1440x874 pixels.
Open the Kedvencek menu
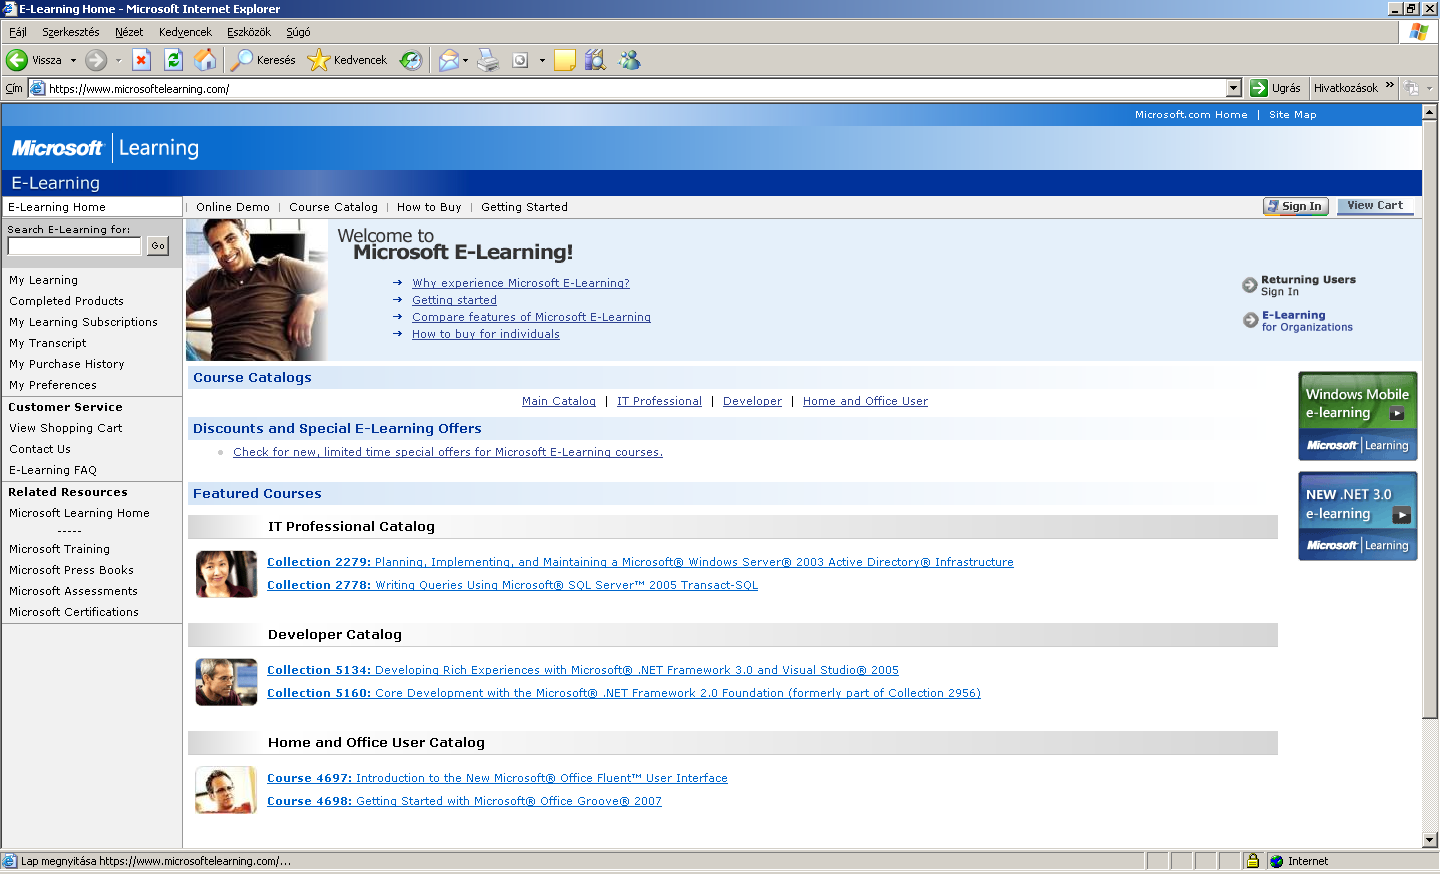click(x=185, y=32)
